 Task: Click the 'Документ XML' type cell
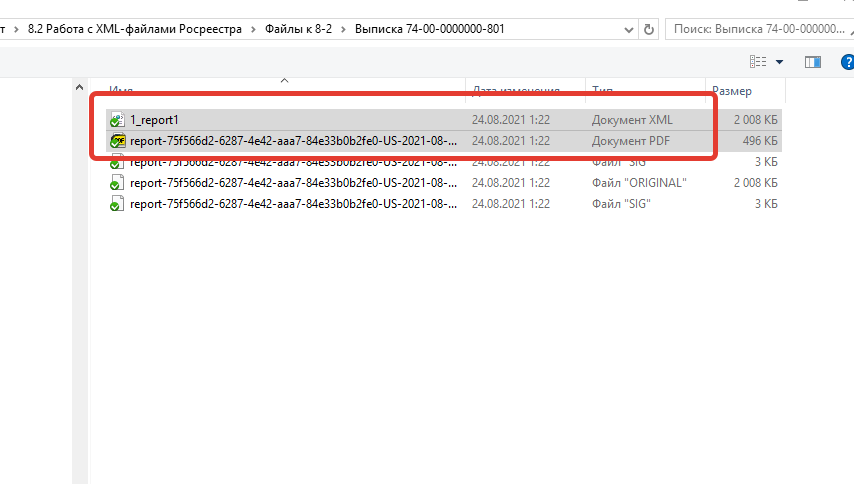[x=632, y=120]
